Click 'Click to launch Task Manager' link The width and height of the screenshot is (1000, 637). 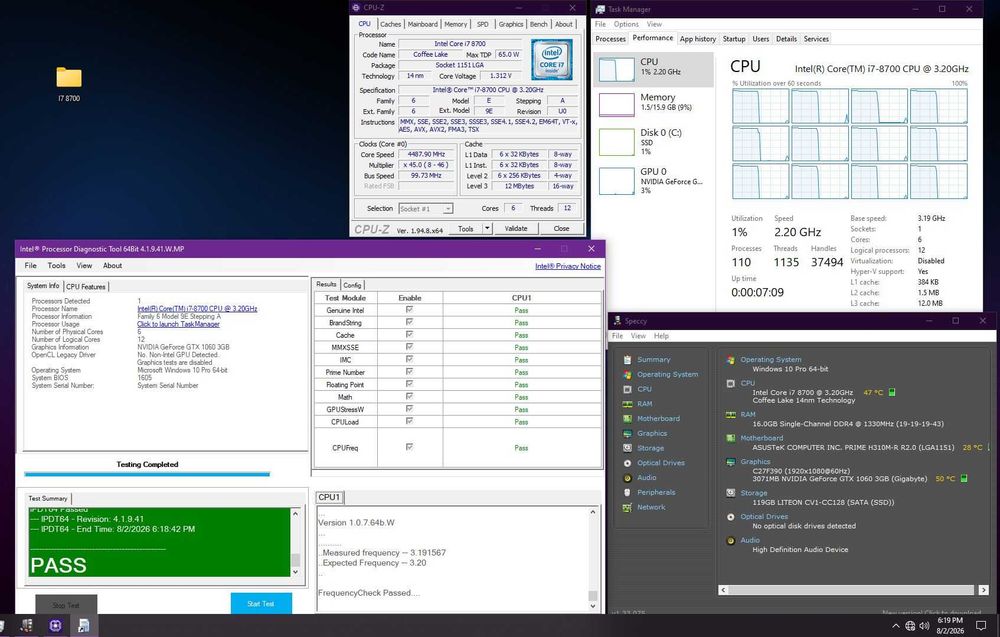click(178, 324)
